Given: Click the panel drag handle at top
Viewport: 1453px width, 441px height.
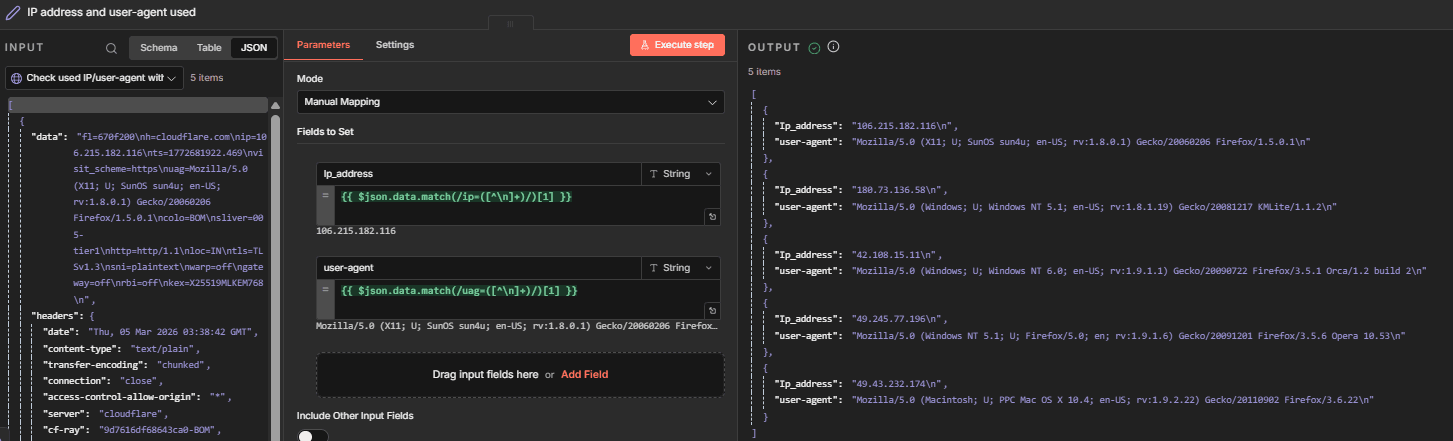Looking at the screenshot, I should tap(511, 22).
